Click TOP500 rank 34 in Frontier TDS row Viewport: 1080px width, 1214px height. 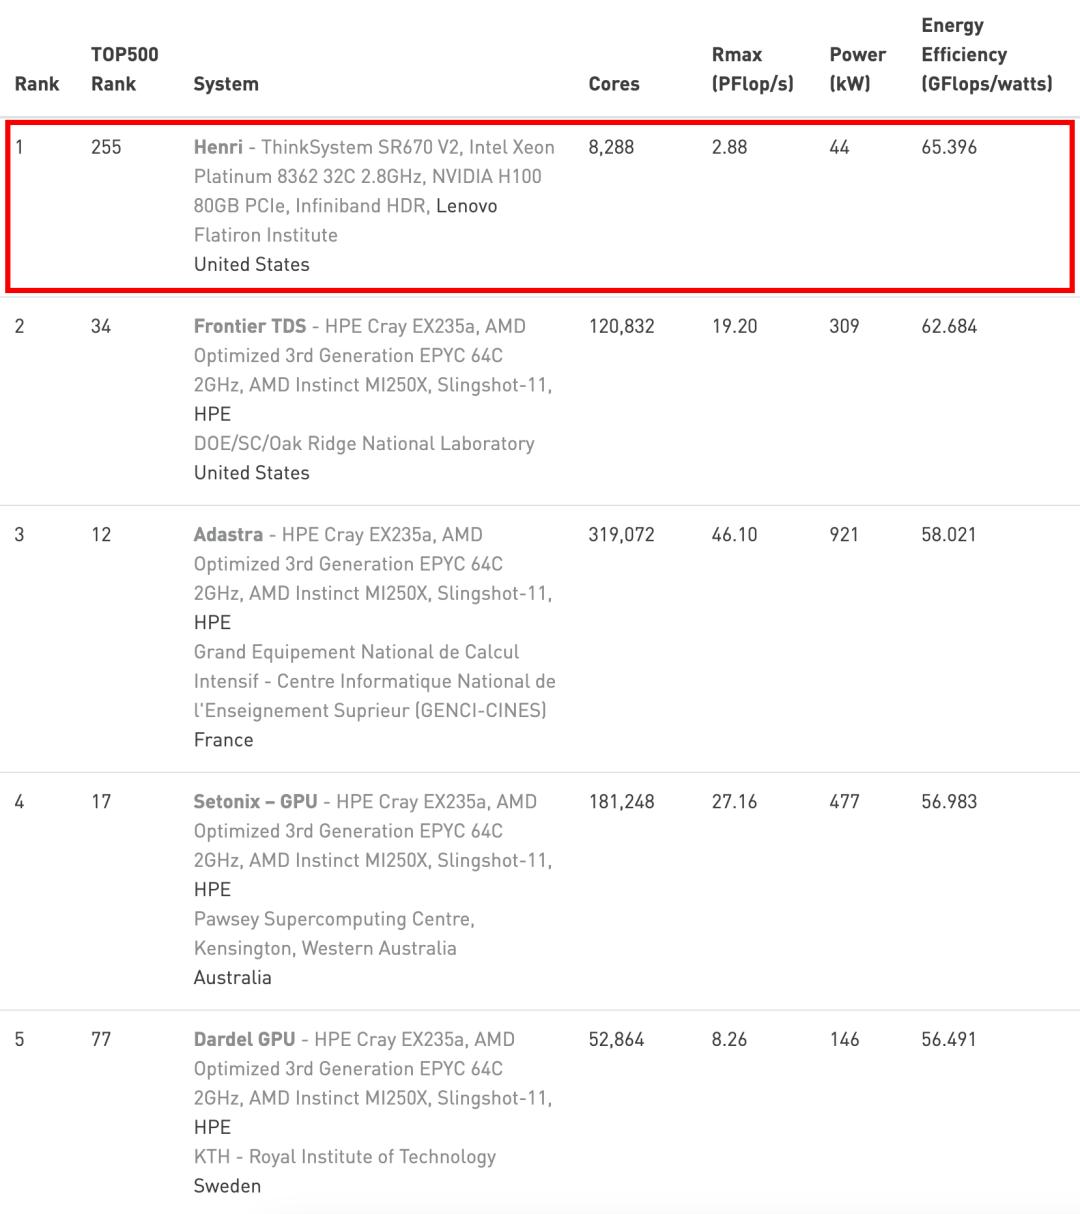coord(101,326)
